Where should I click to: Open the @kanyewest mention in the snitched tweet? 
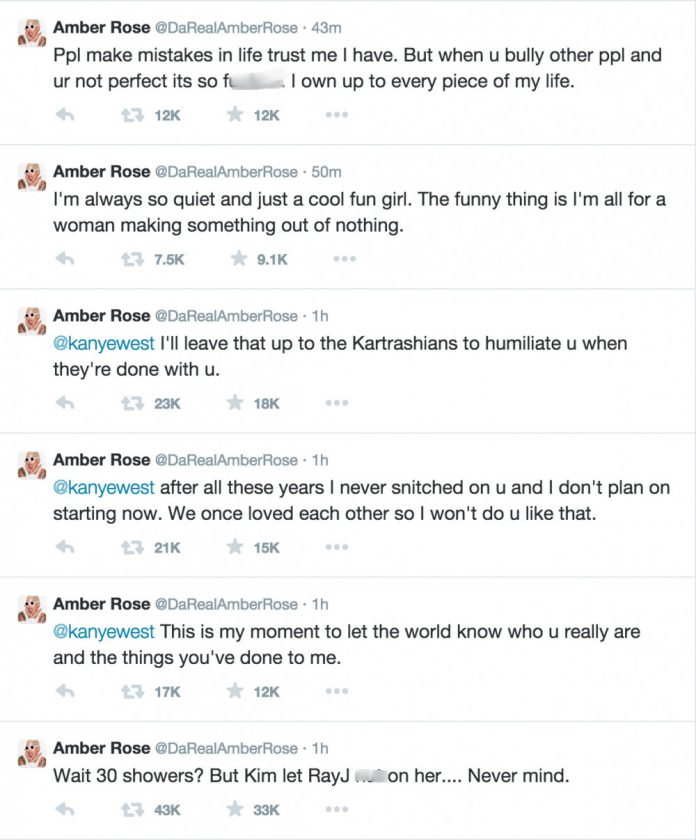click(x=102, y=490)
